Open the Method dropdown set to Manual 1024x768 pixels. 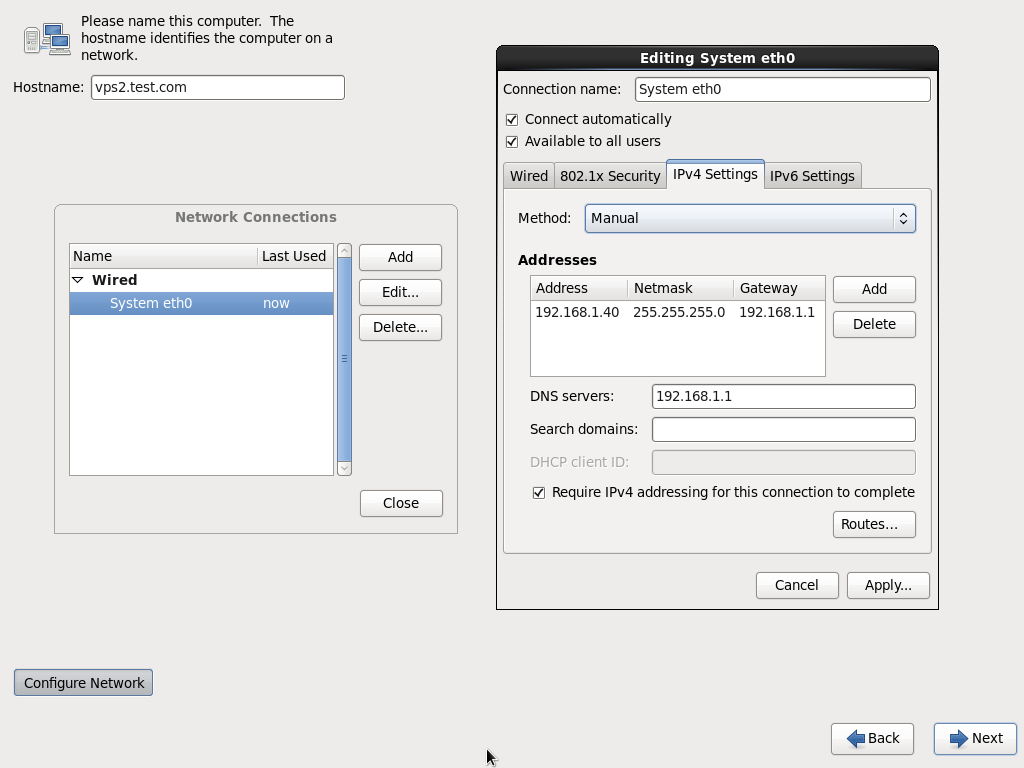(750, 218)
